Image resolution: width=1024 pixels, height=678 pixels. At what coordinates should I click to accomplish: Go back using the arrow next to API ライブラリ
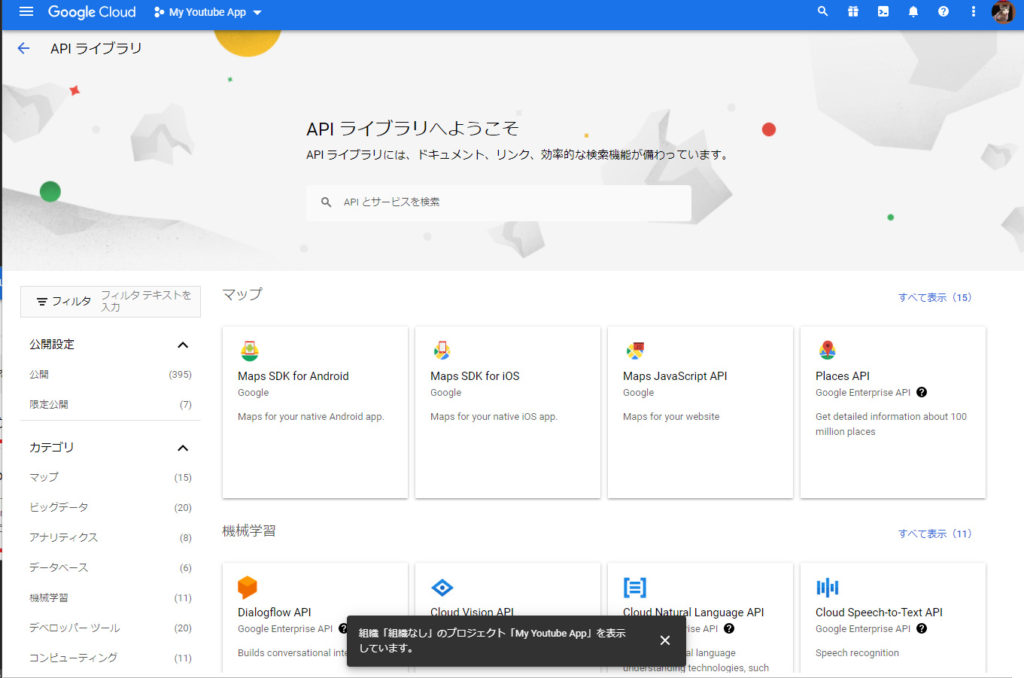point(24,48)
